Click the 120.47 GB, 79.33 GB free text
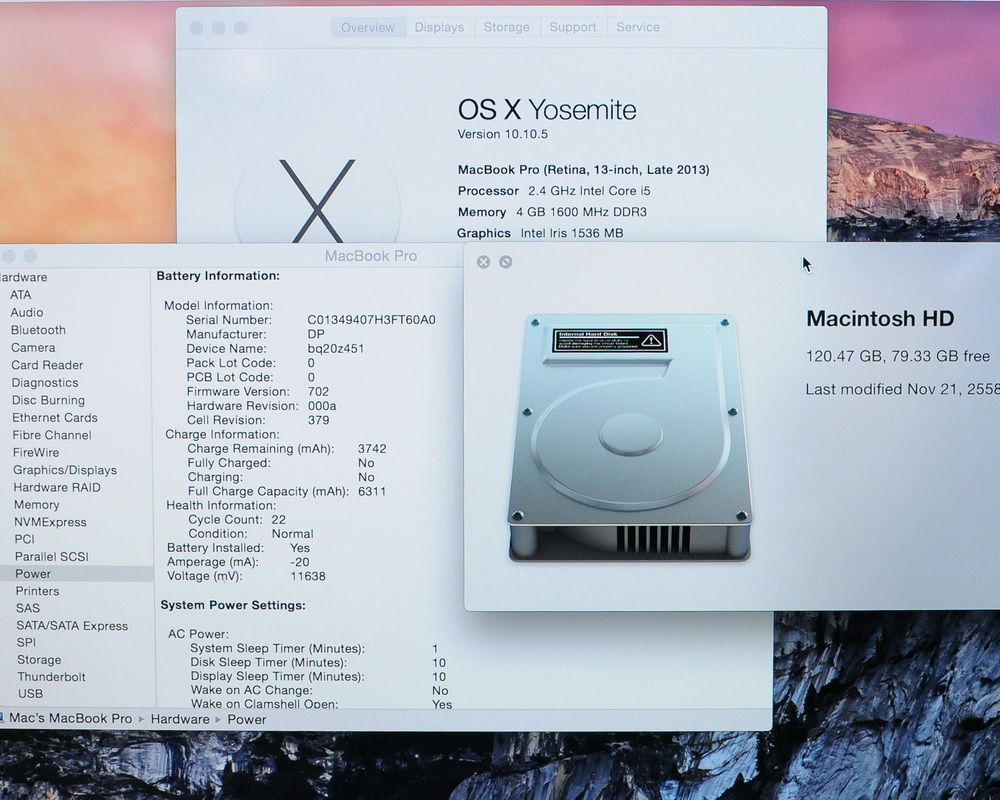Viewport: 1000px width, 800px height. click(898, 356)
